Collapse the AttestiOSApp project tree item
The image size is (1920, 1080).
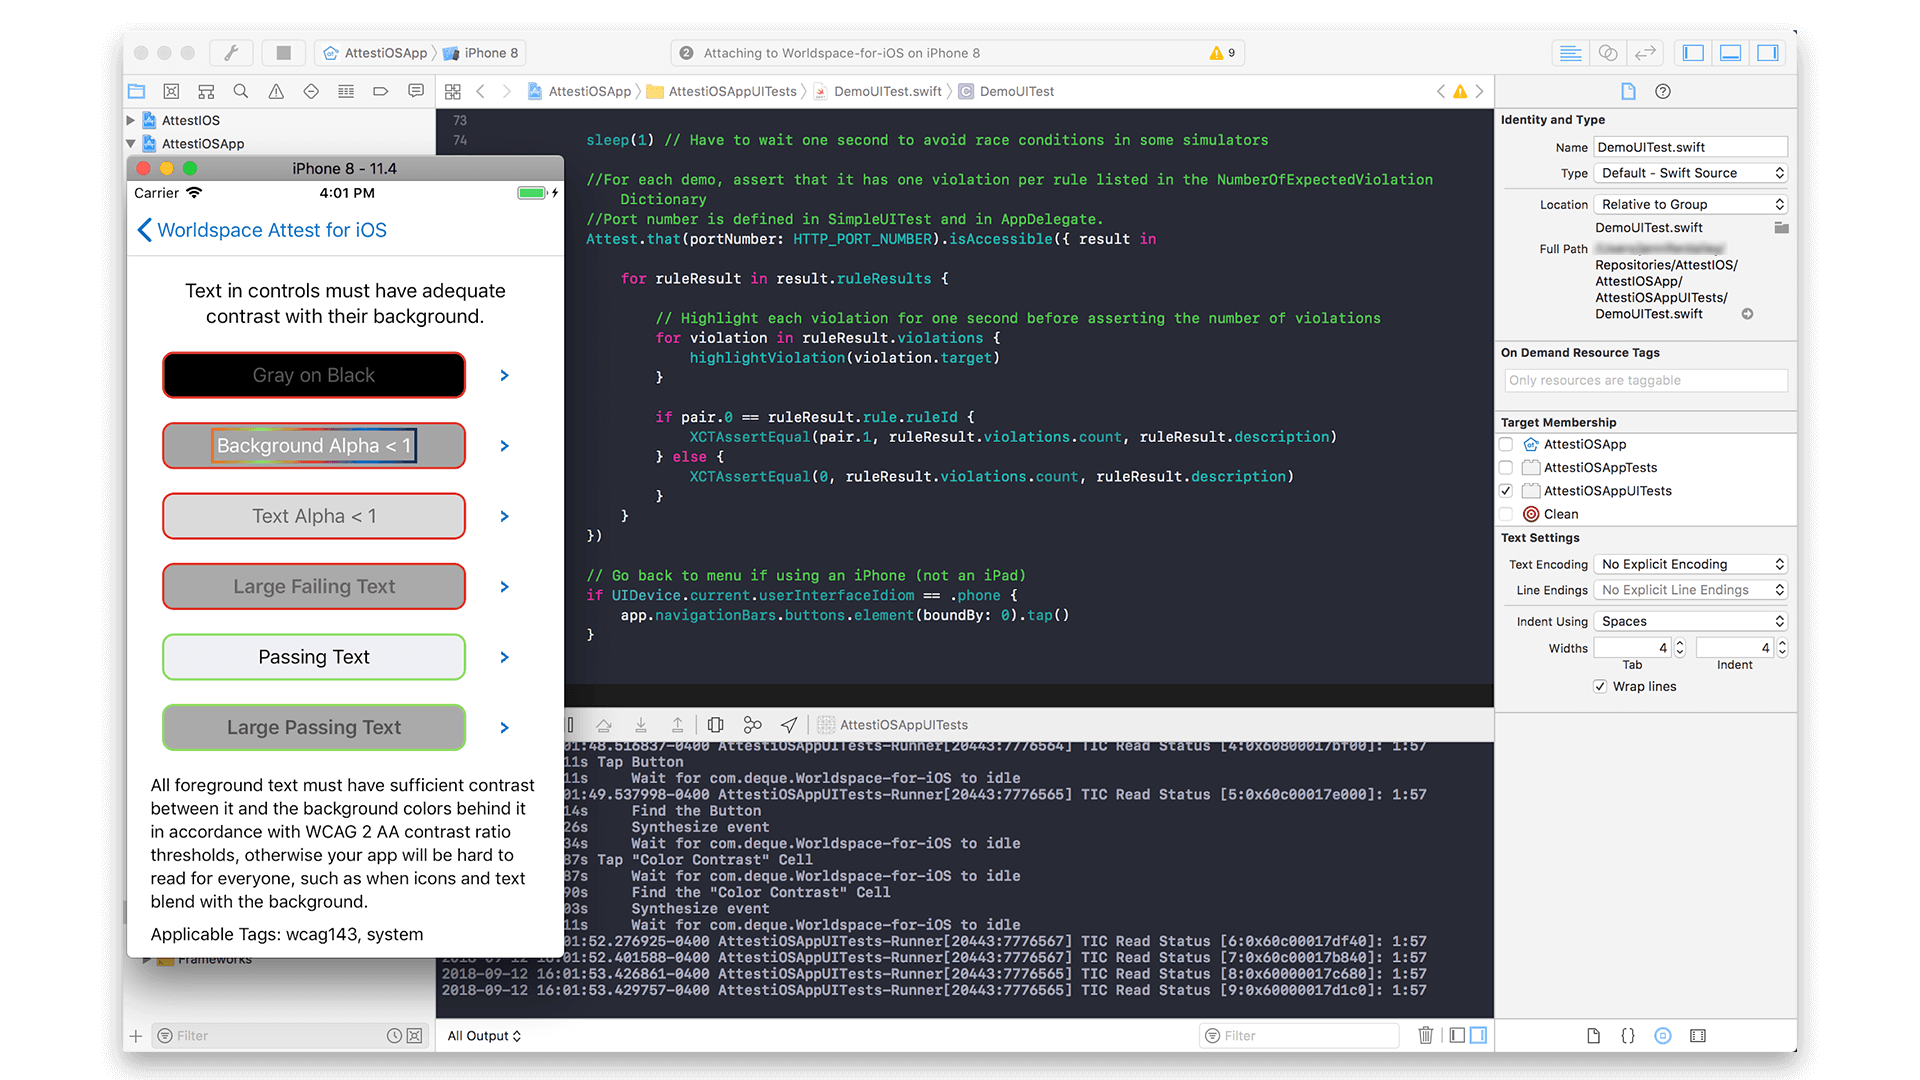tap(131, 143)
